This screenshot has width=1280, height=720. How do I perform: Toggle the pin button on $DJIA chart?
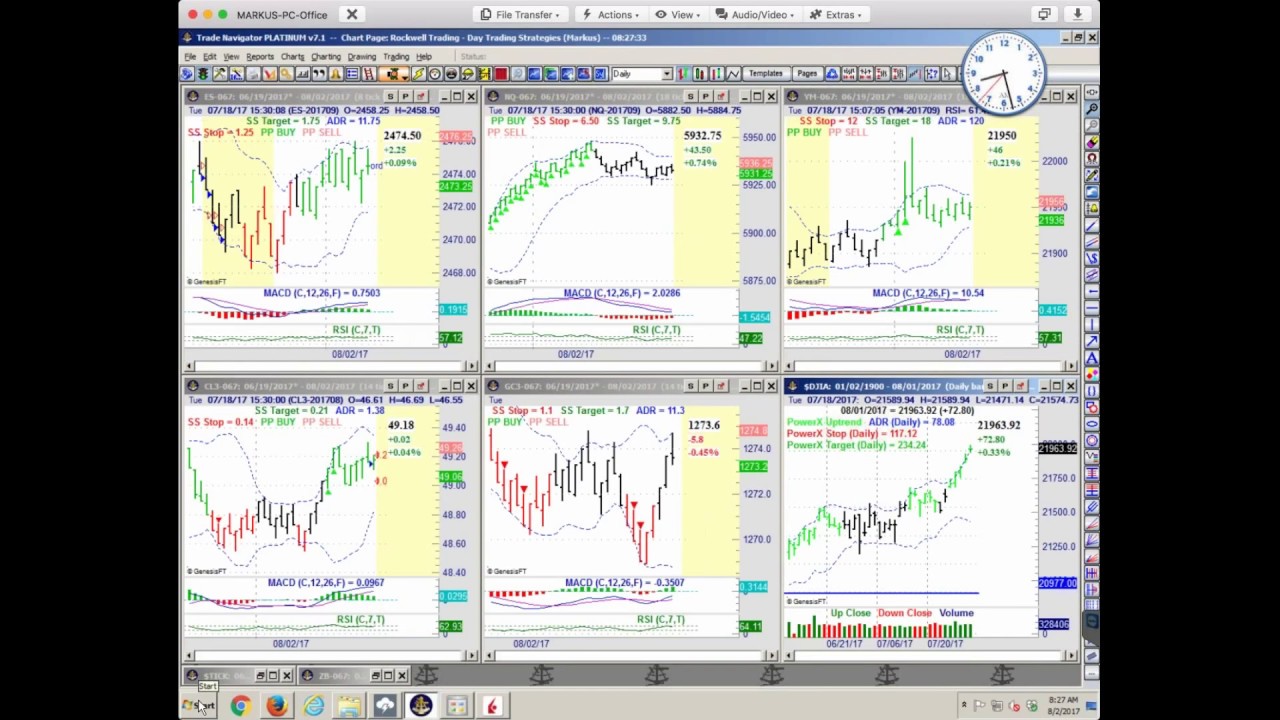(x=1020, y=386)
